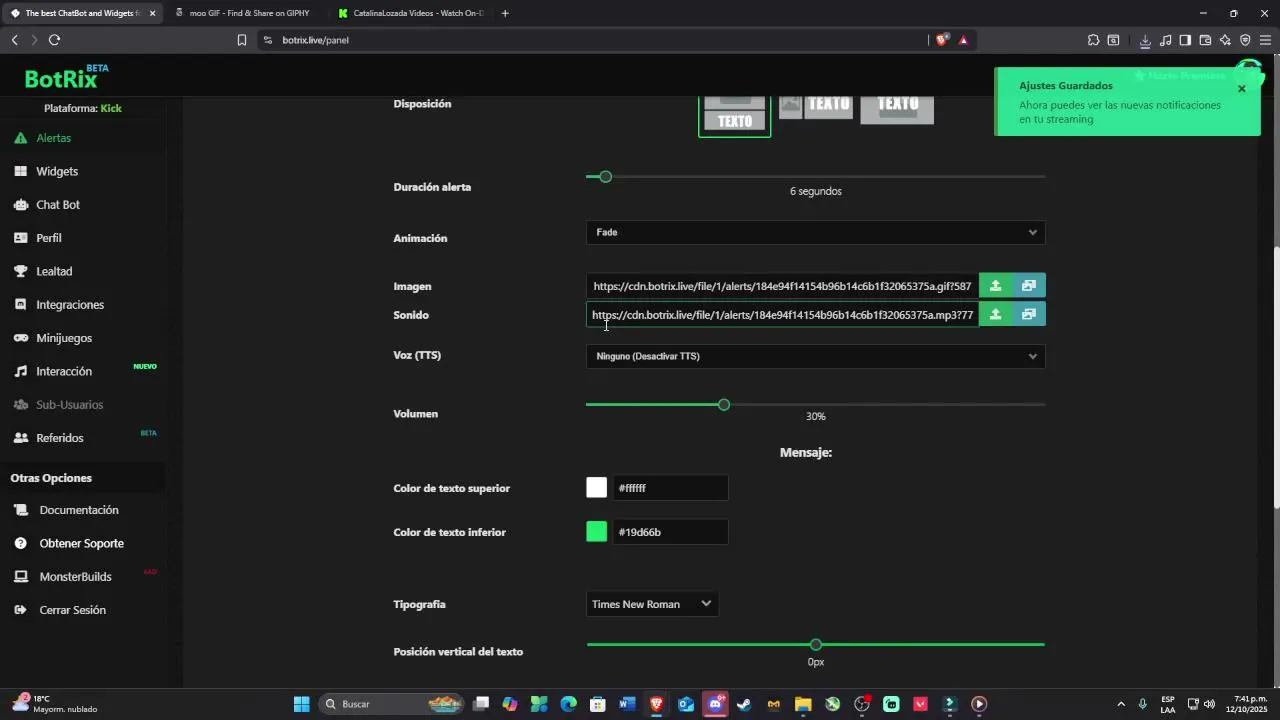Upload a file for Imagen
The image size is (1280, 720).
[x=995, y=286]
